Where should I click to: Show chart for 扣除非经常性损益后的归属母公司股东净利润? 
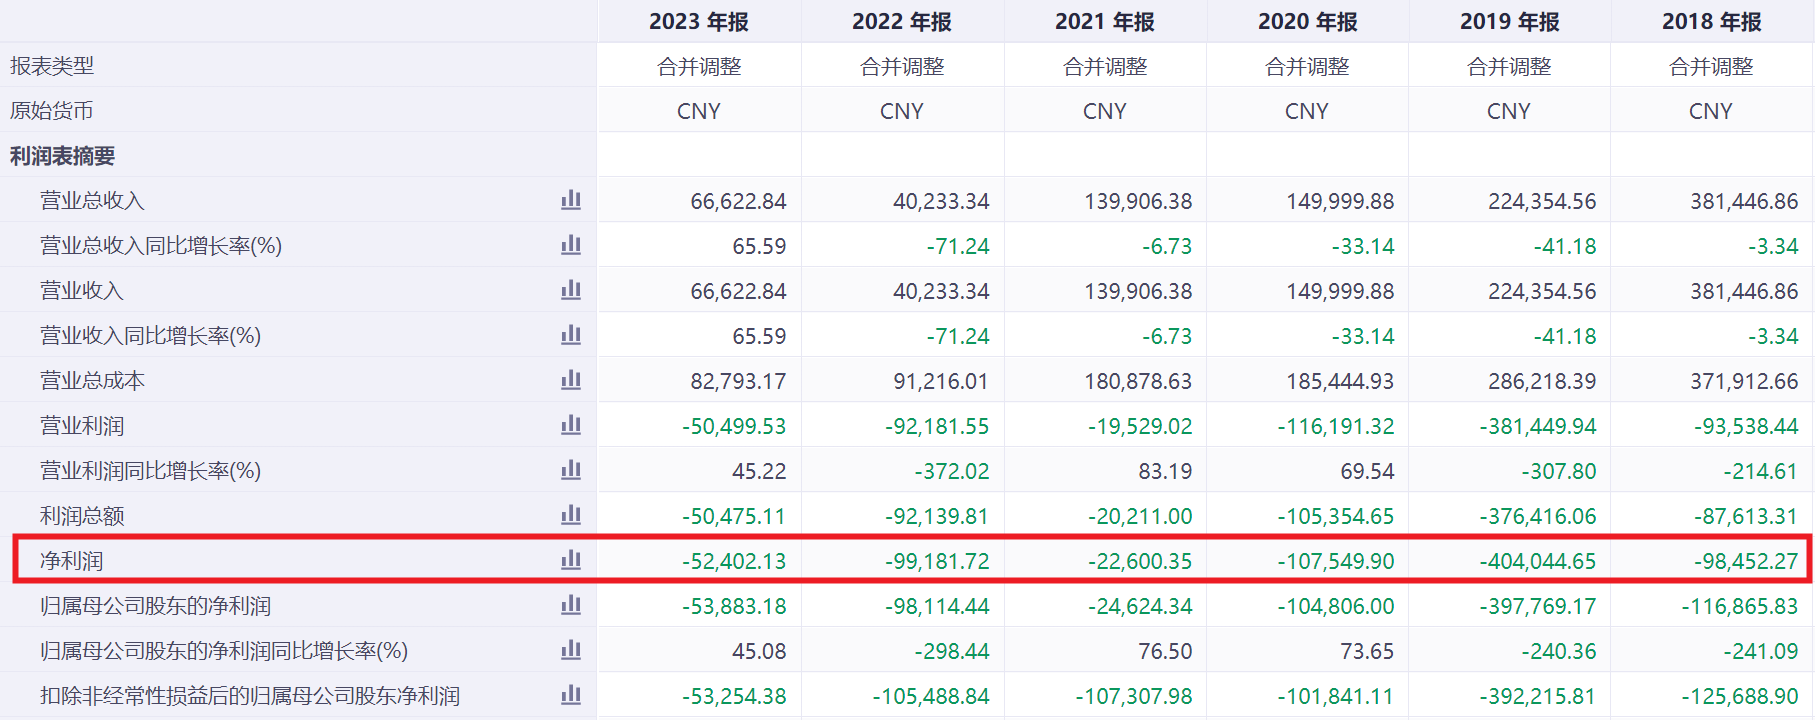[571, 695]
